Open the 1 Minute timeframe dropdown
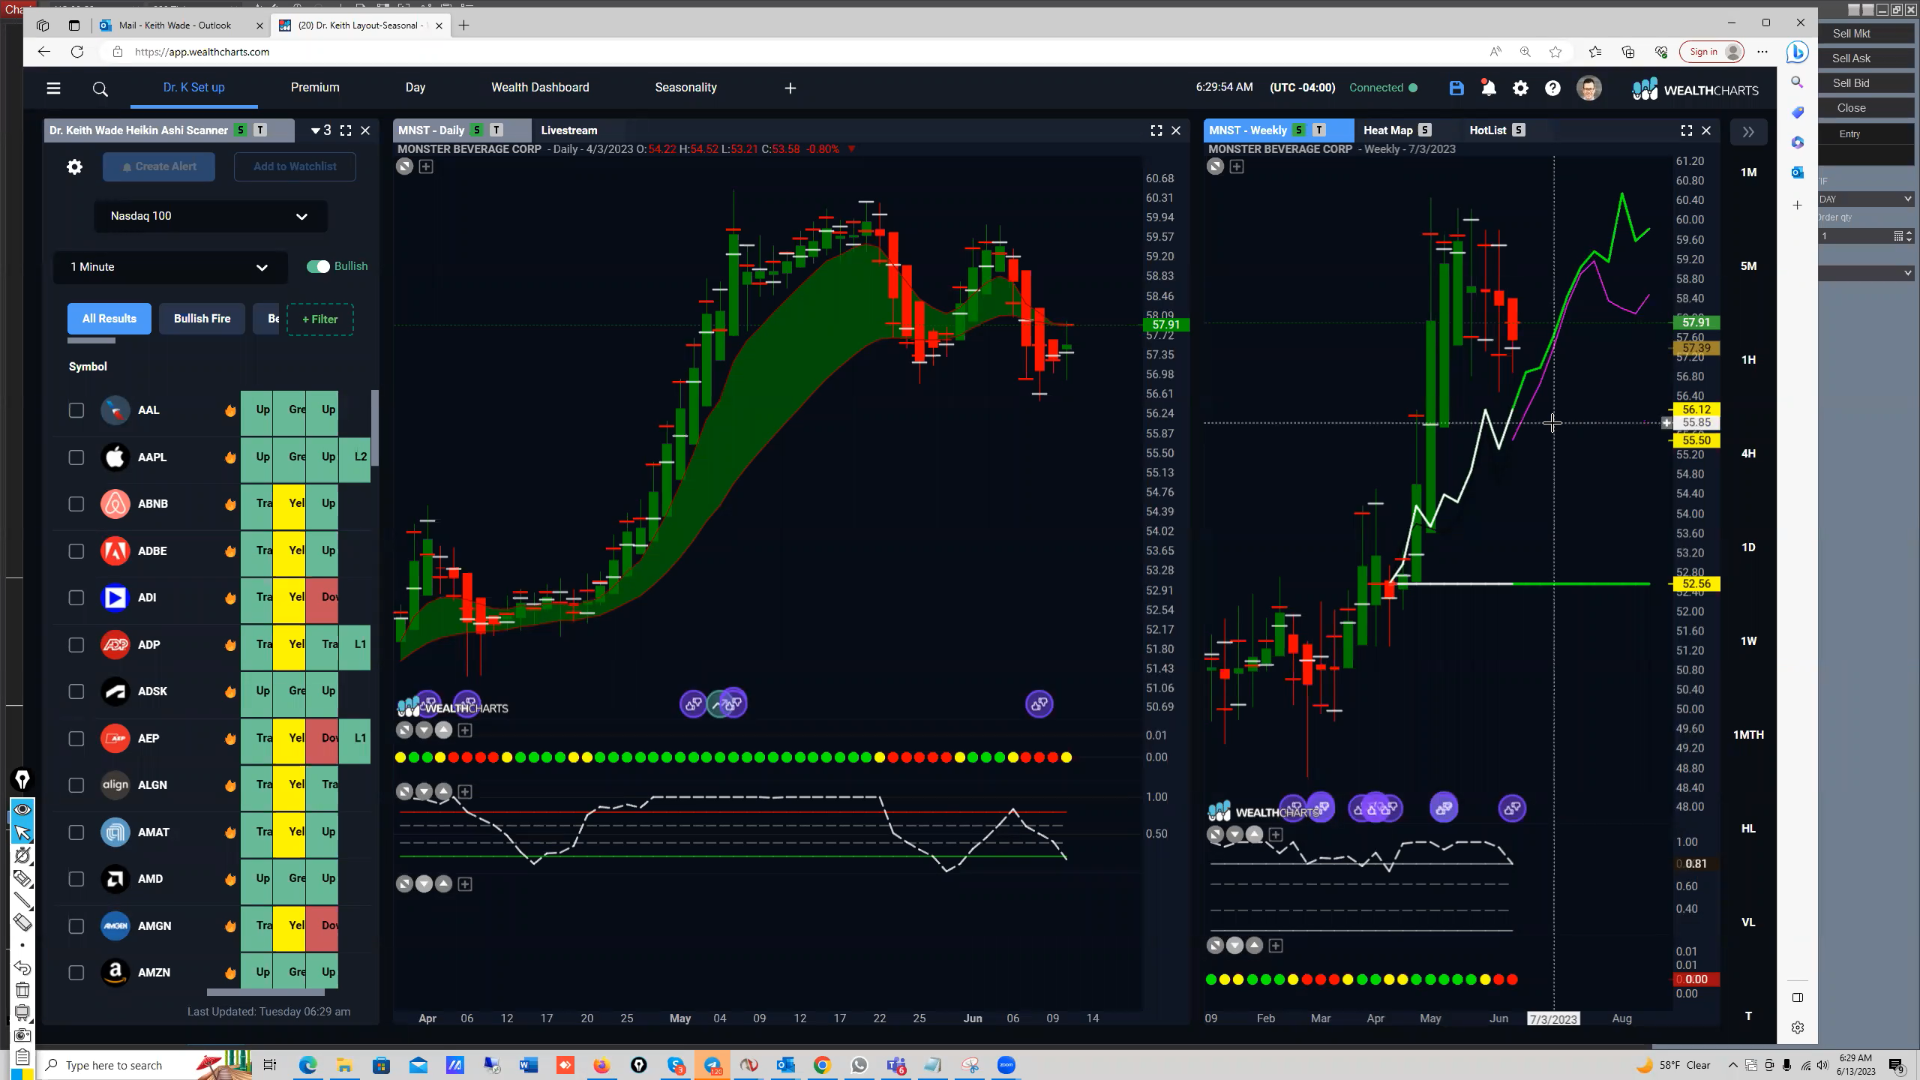 click(170, 267)
